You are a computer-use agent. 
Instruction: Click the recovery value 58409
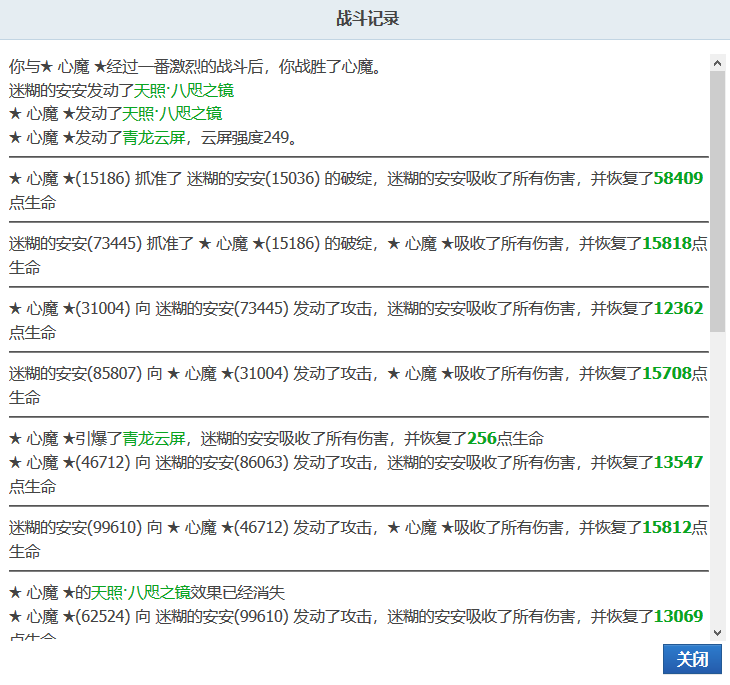(x=678, y=178)
